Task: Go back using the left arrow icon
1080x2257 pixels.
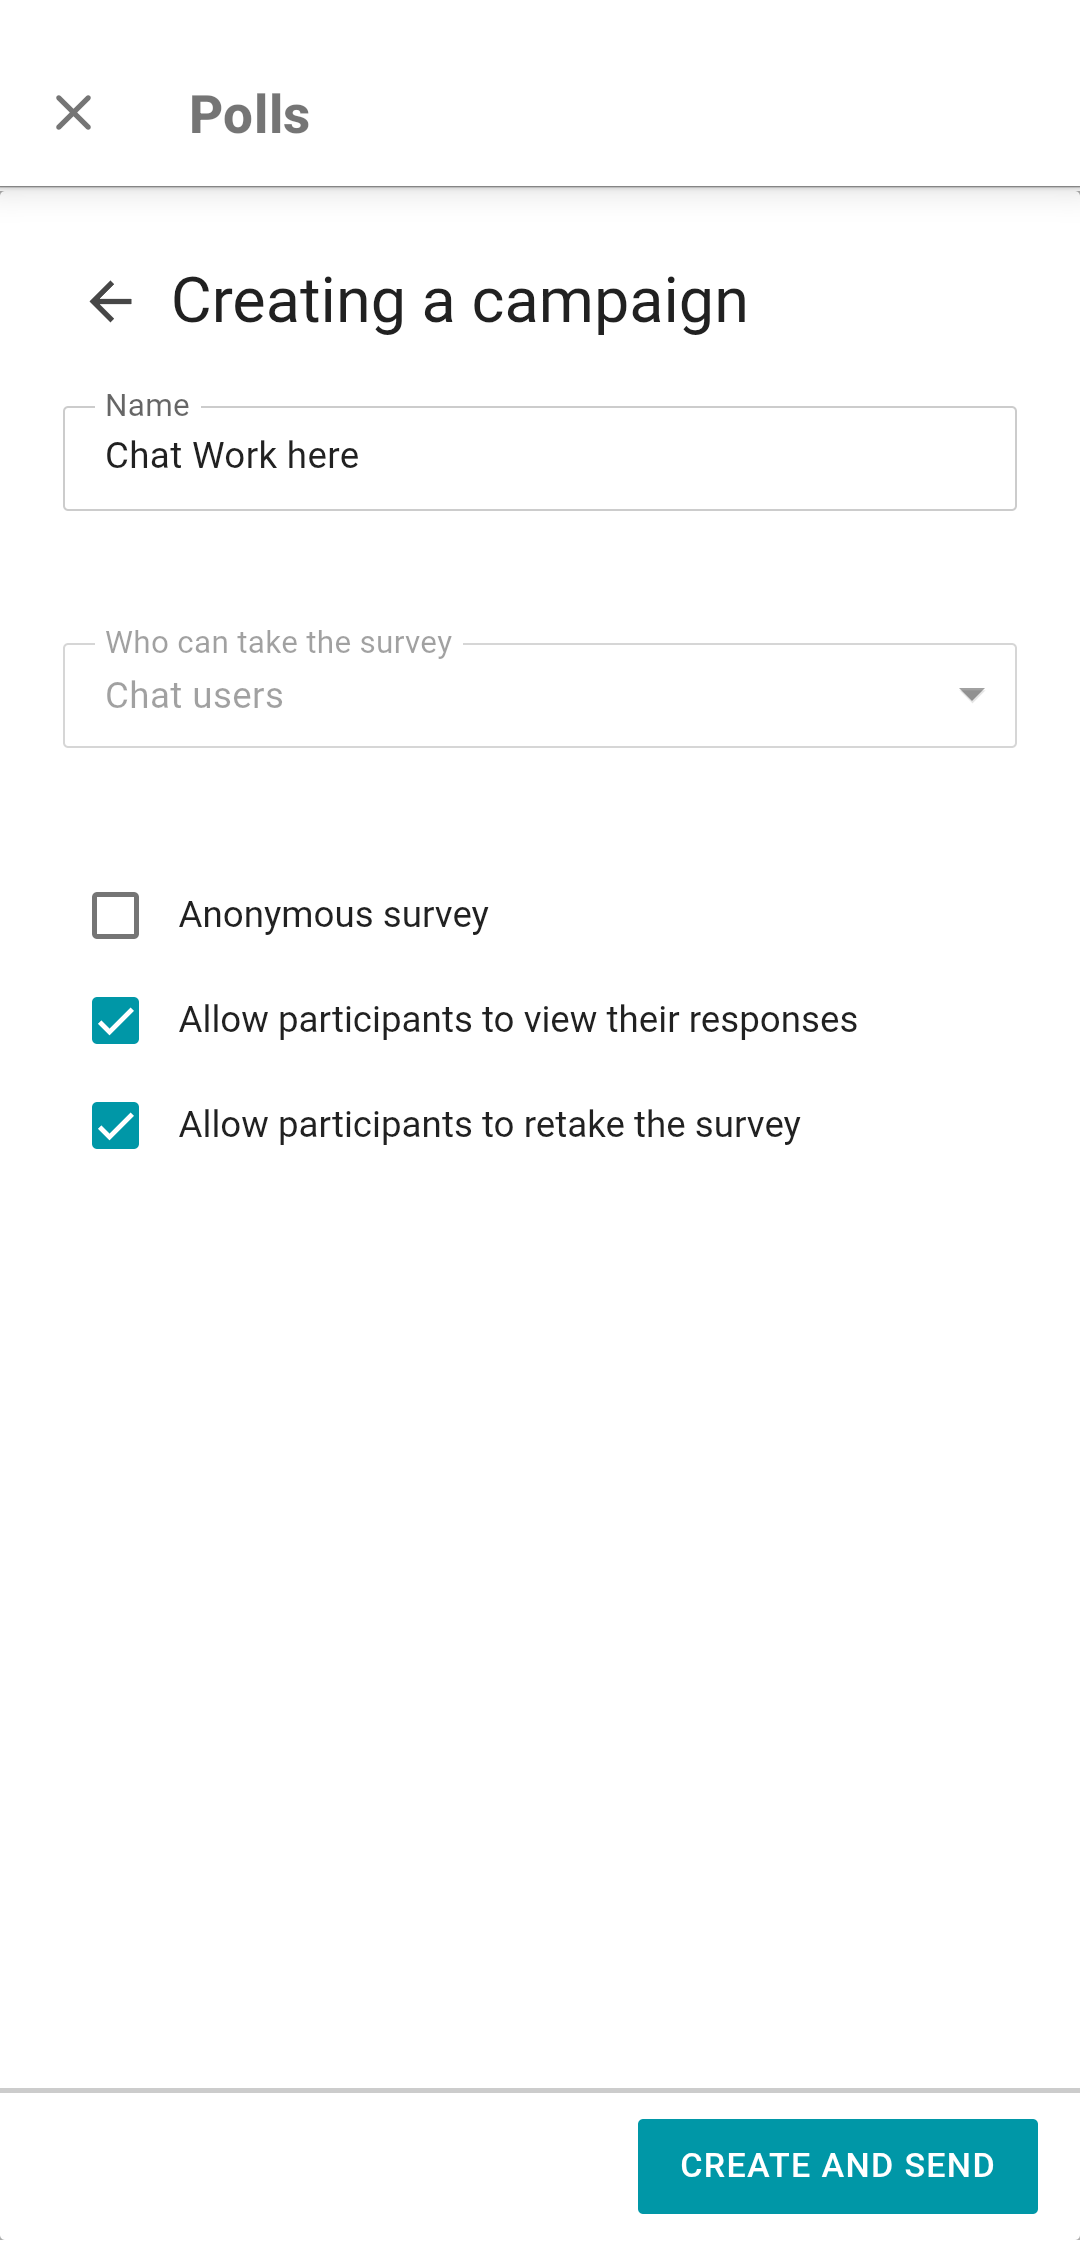Action: tap(111, 301)
